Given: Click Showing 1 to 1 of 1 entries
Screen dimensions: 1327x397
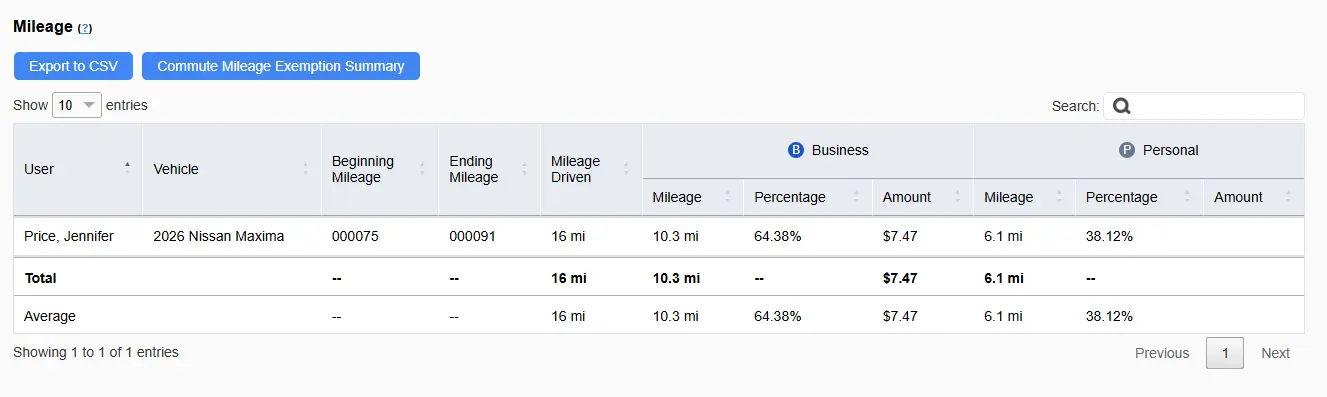Looking at the screenshot, I should click(x=96, y=352).
